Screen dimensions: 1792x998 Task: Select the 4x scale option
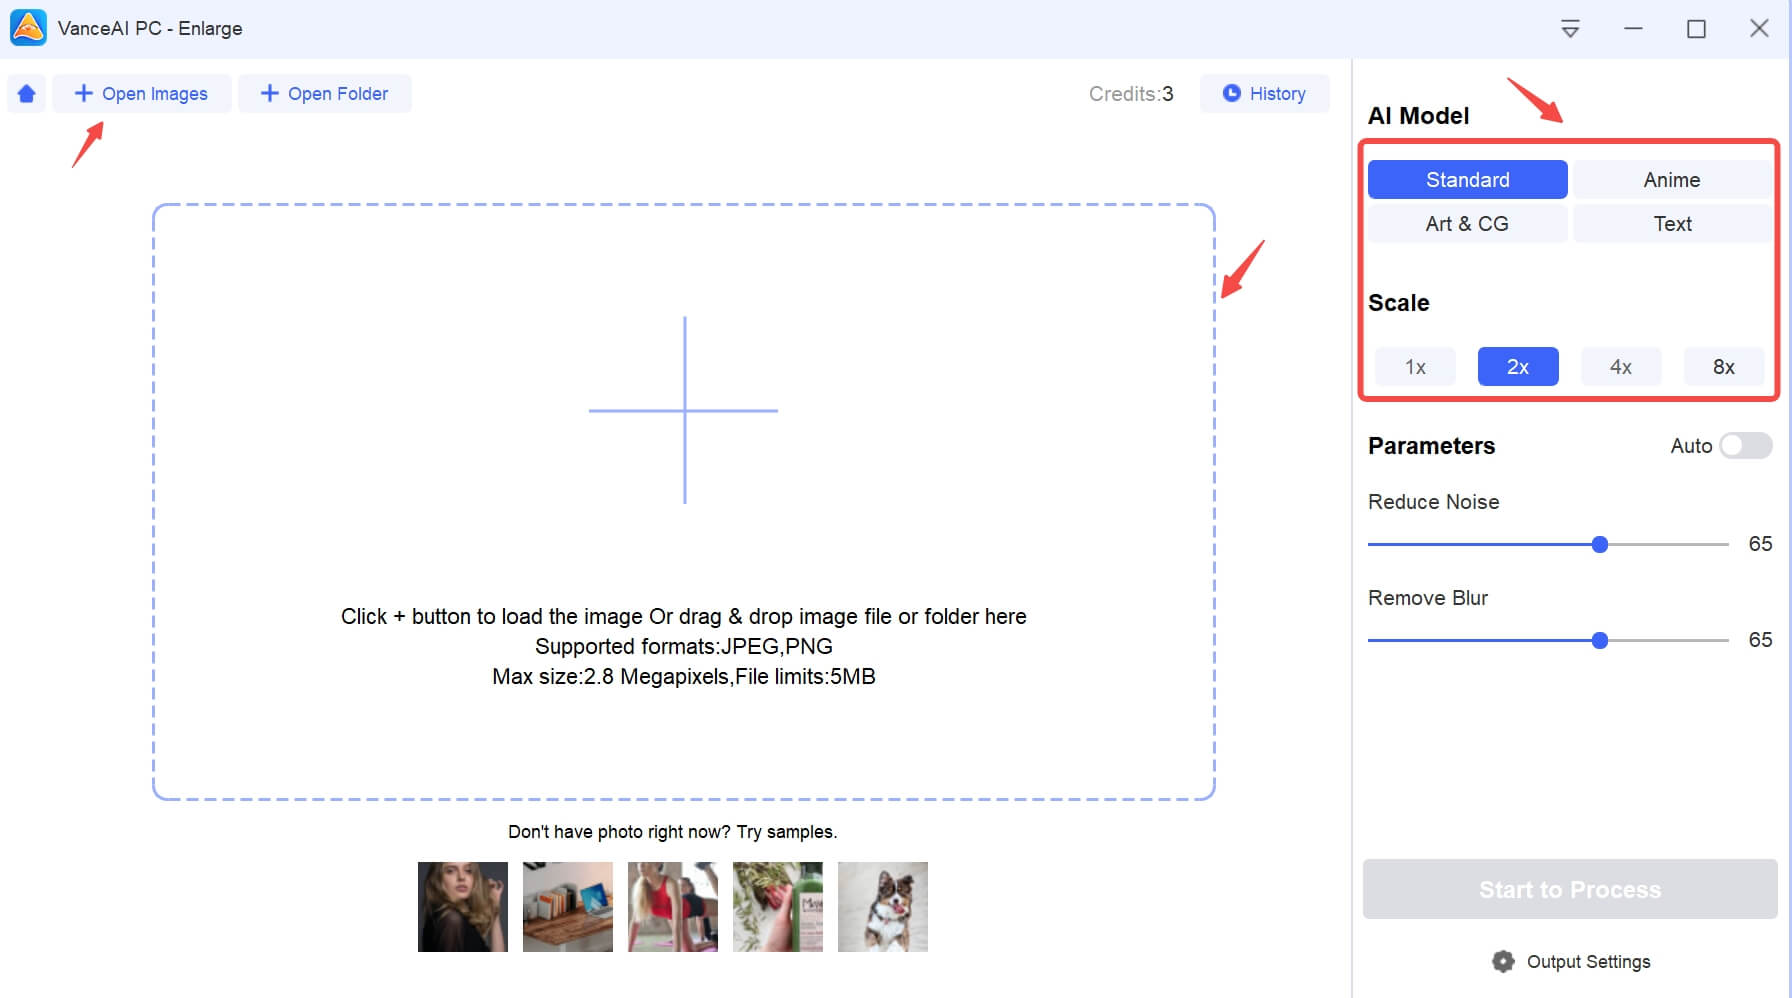(1620, 366)
